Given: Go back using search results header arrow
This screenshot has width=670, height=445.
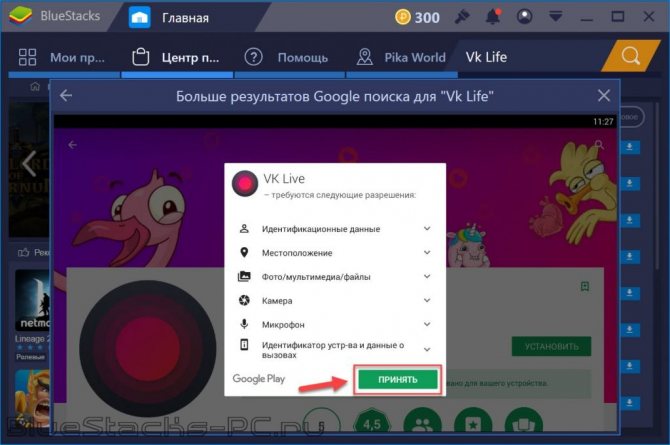Looking at the screenshot, I should pos(65,95).
